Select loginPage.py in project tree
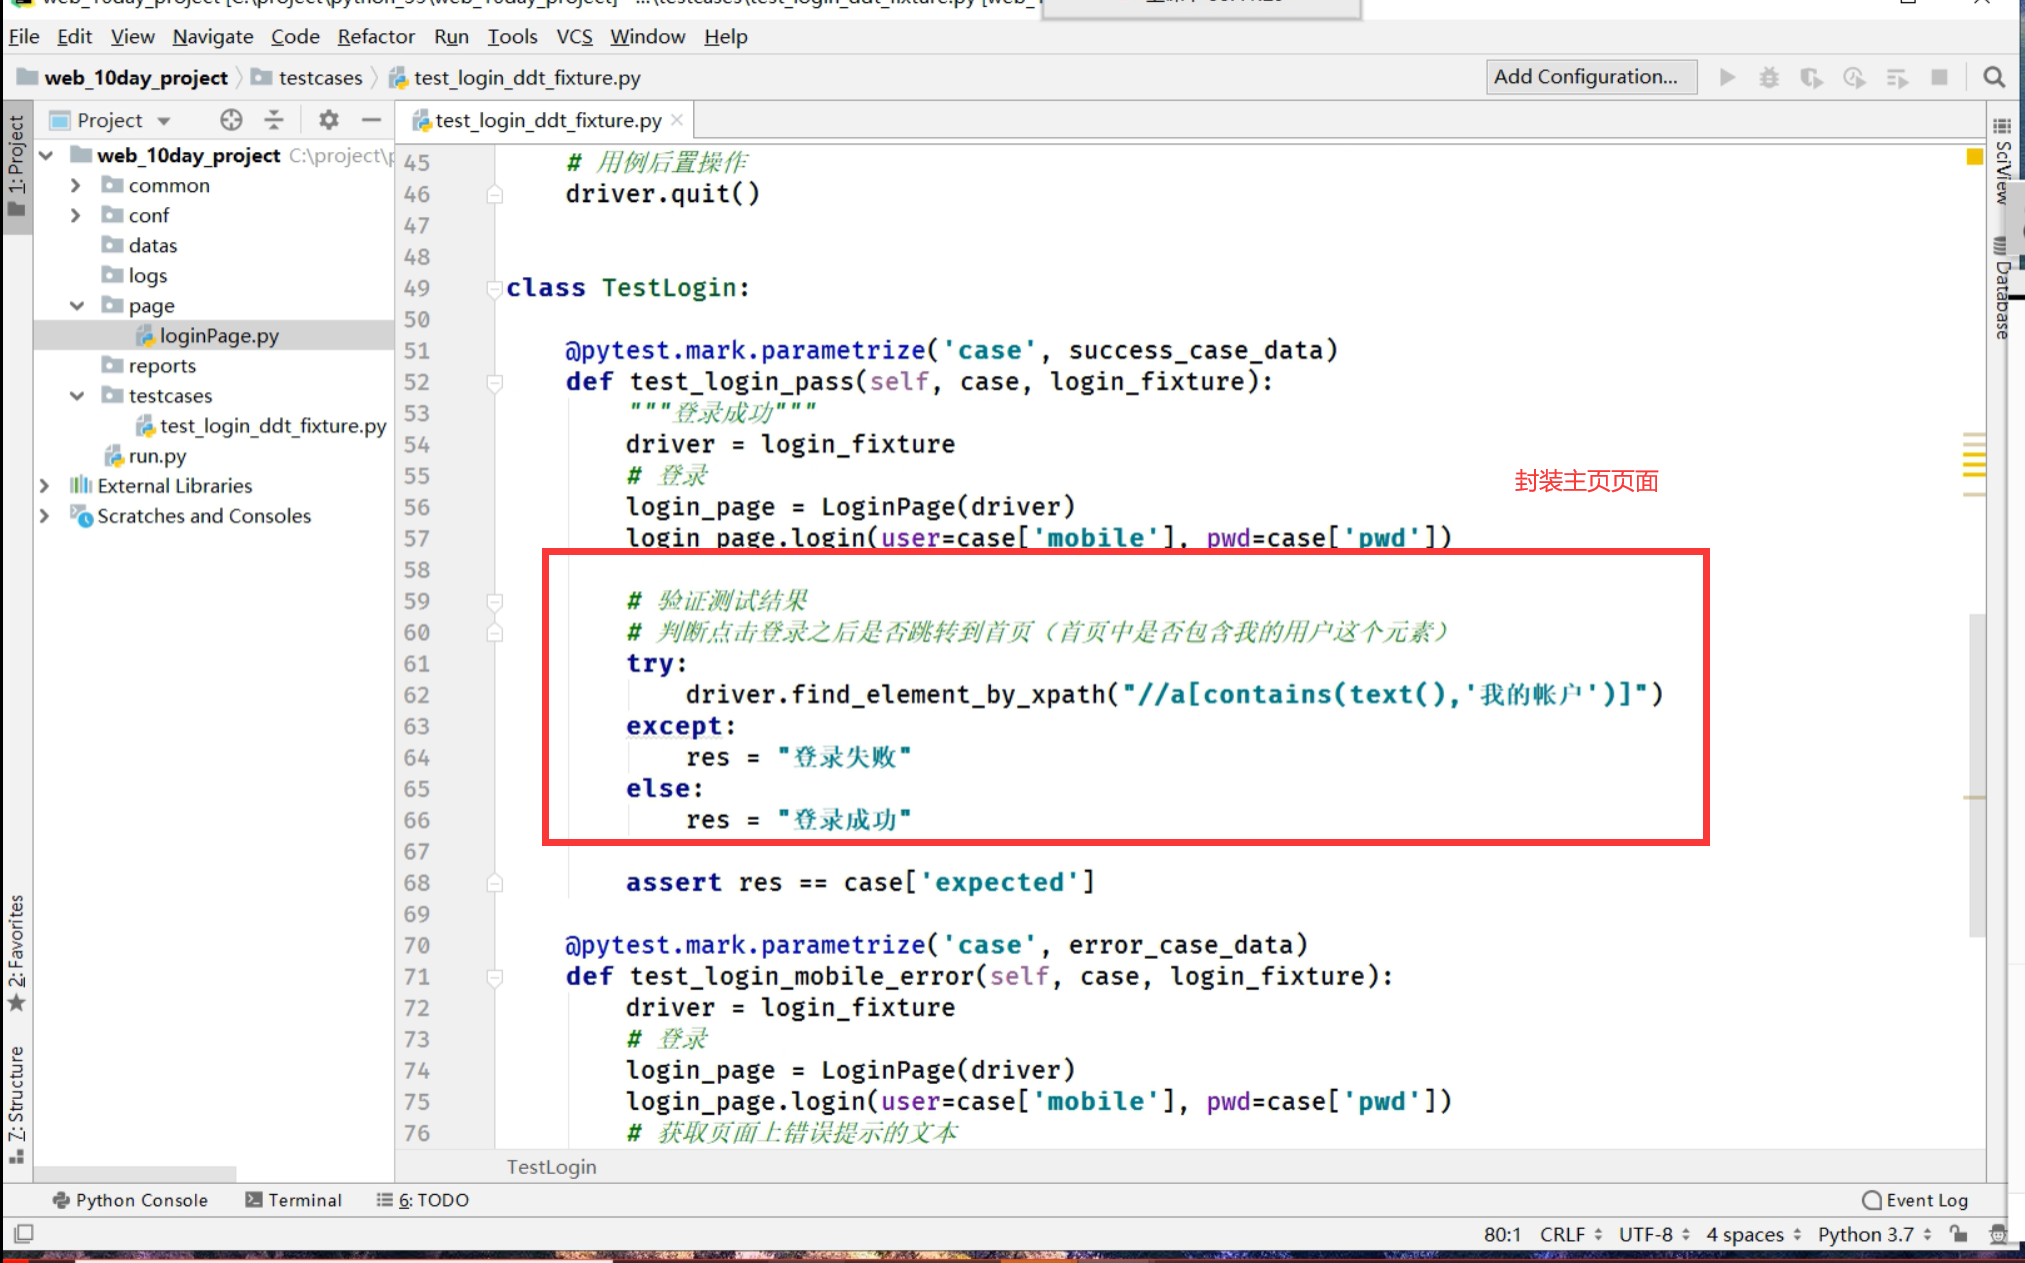The height and width of the screenshot is (1263, 2025). click(218, 336)
